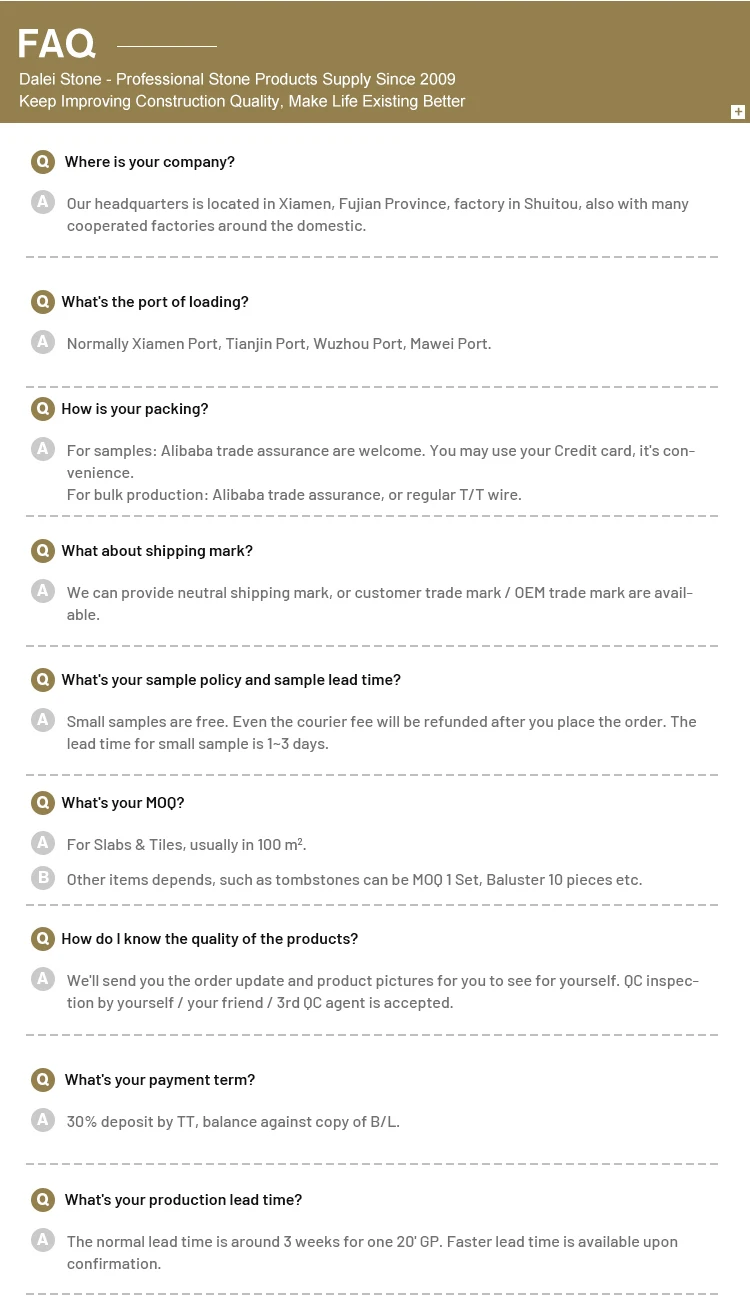Expand the "How is your packing?" question
This screenshot has height=1298, width=750.
pos(135,409)
